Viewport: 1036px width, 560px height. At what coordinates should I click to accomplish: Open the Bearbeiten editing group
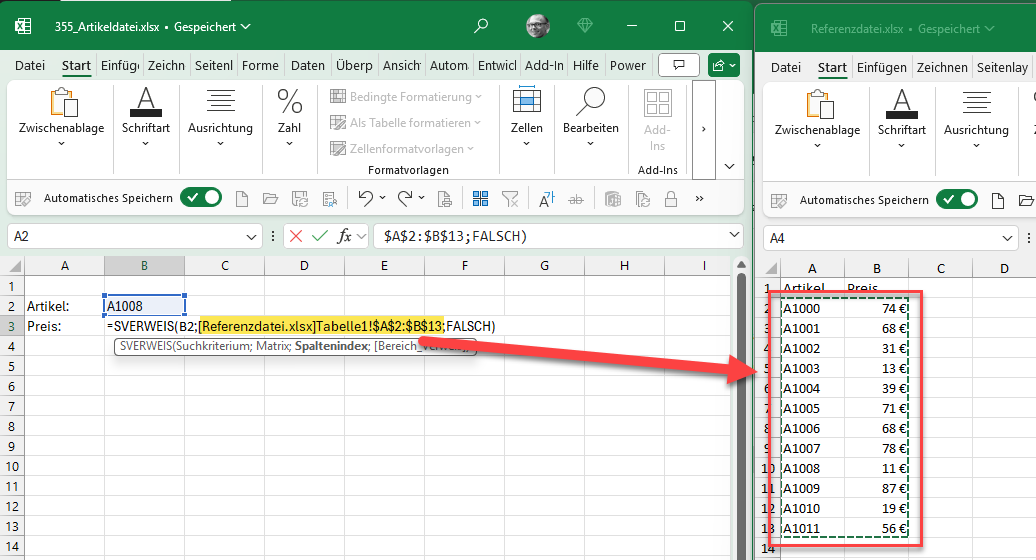[x=590, y=116]
